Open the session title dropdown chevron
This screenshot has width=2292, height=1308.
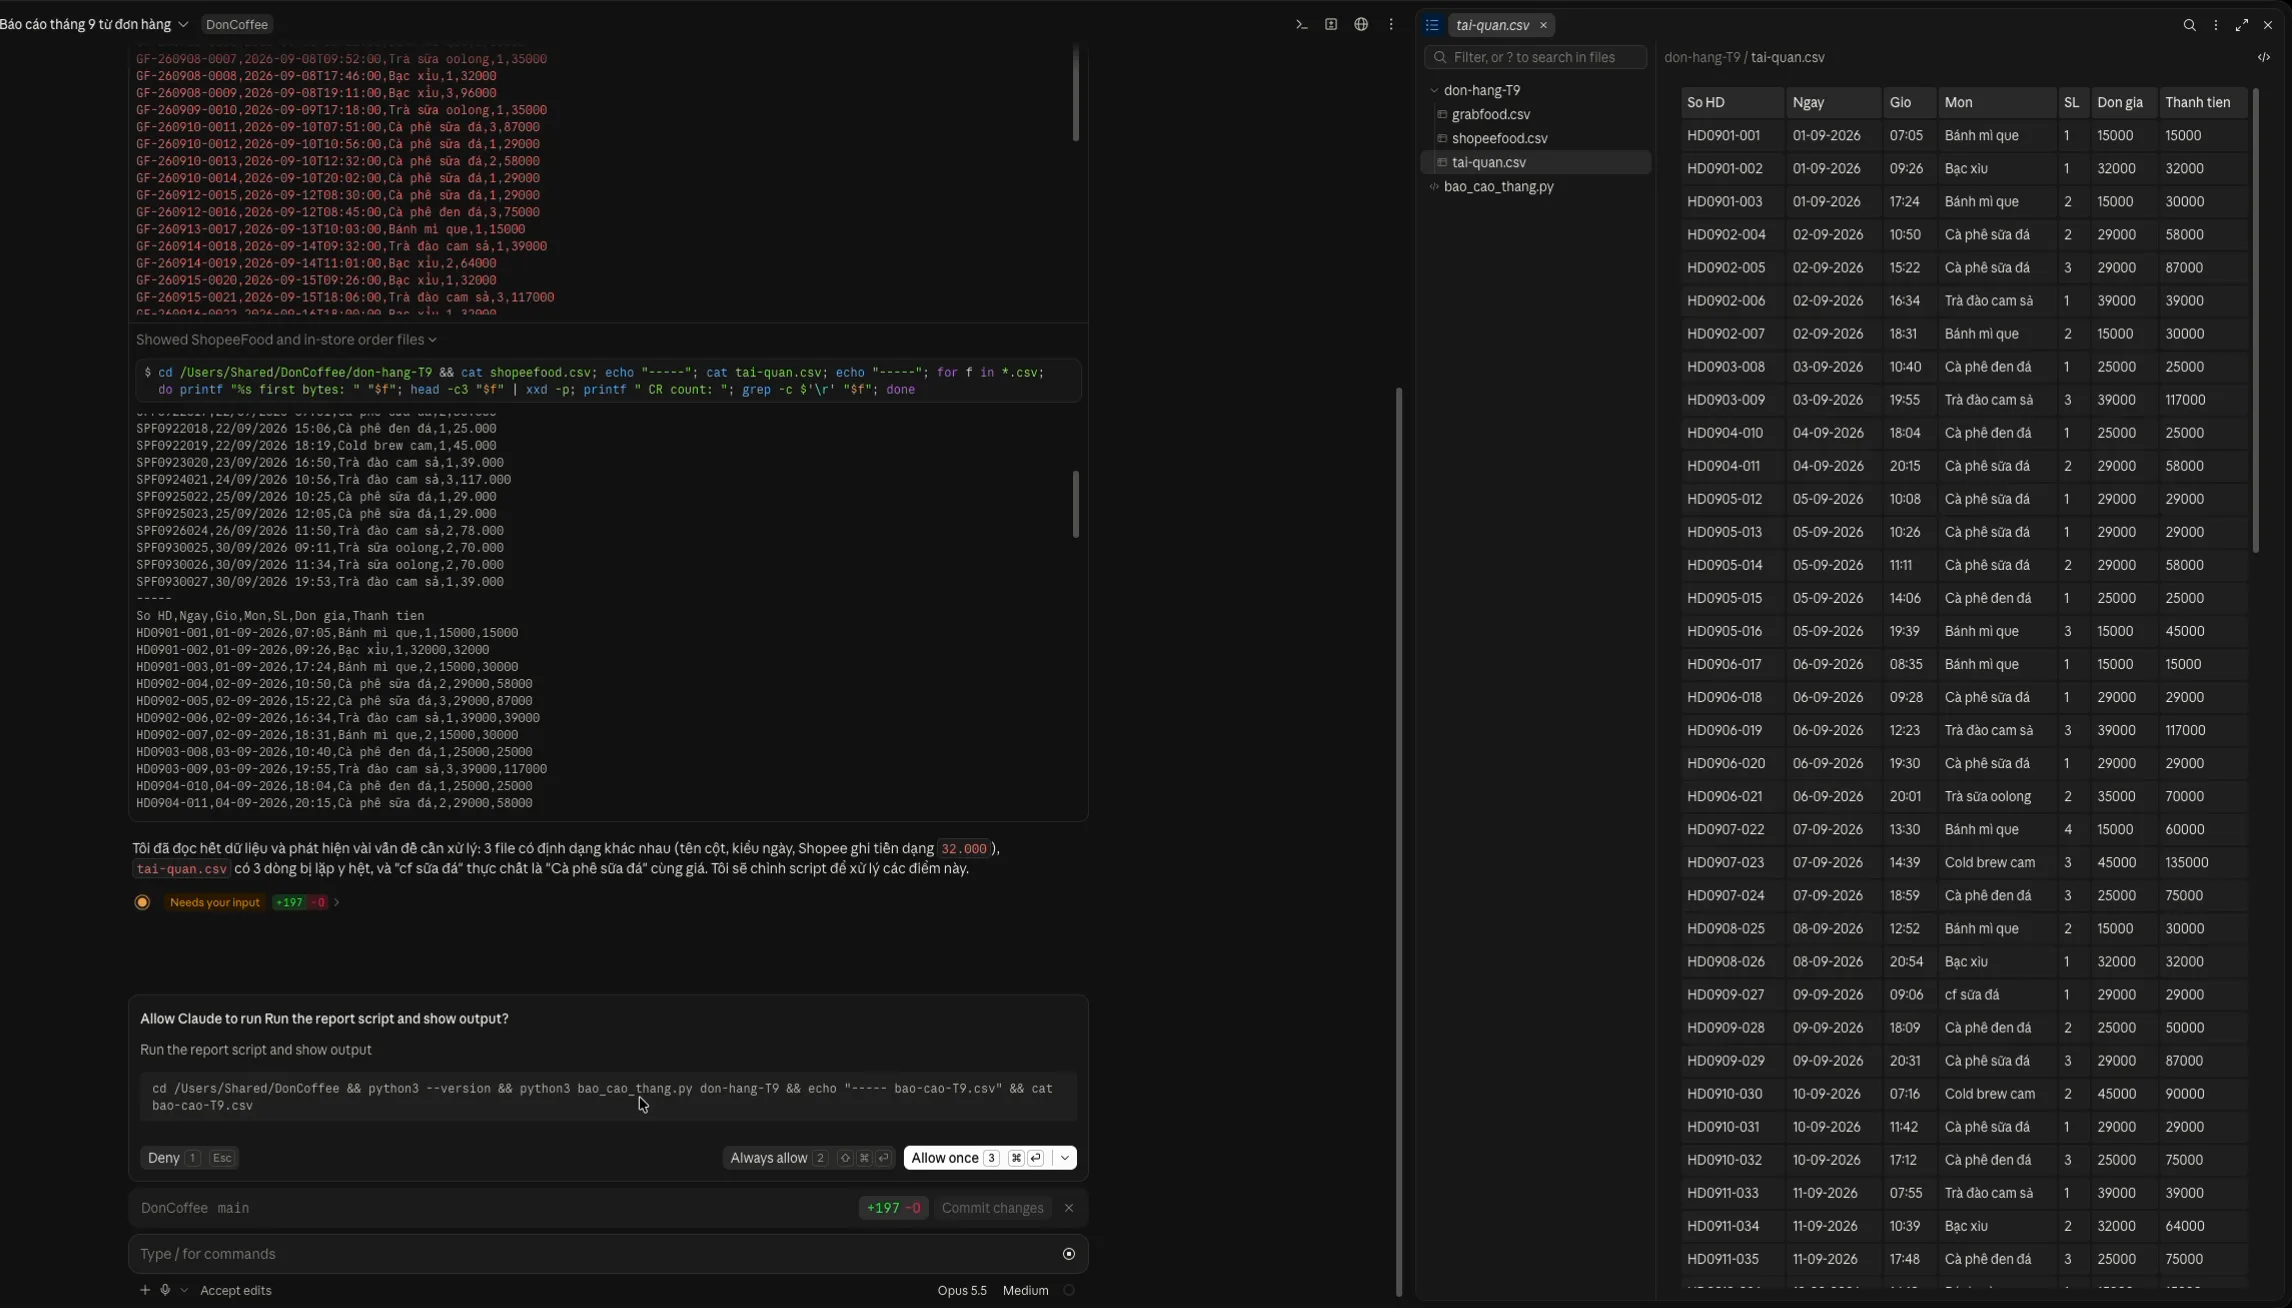[183, 24]
